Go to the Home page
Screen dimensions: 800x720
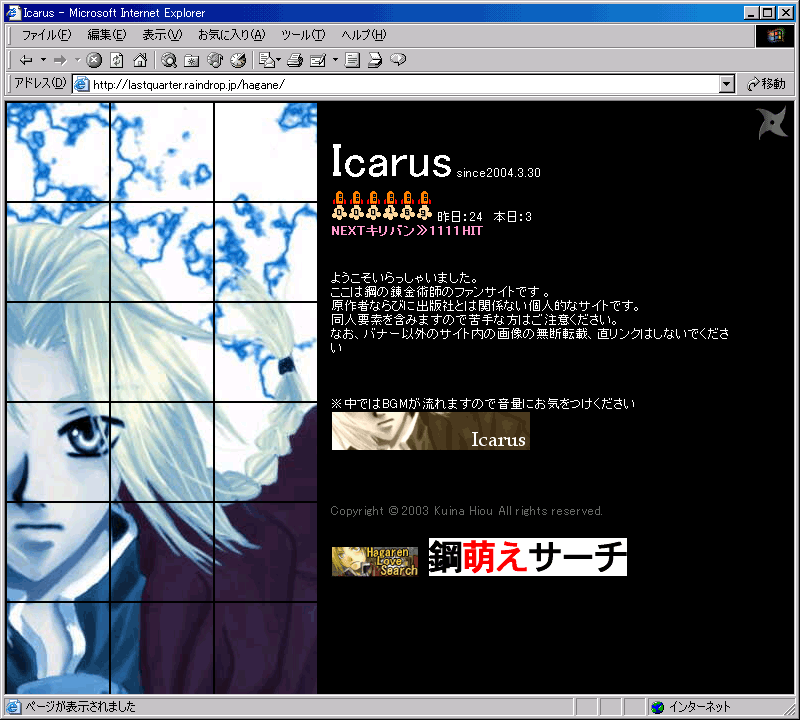tap(140, 60)
